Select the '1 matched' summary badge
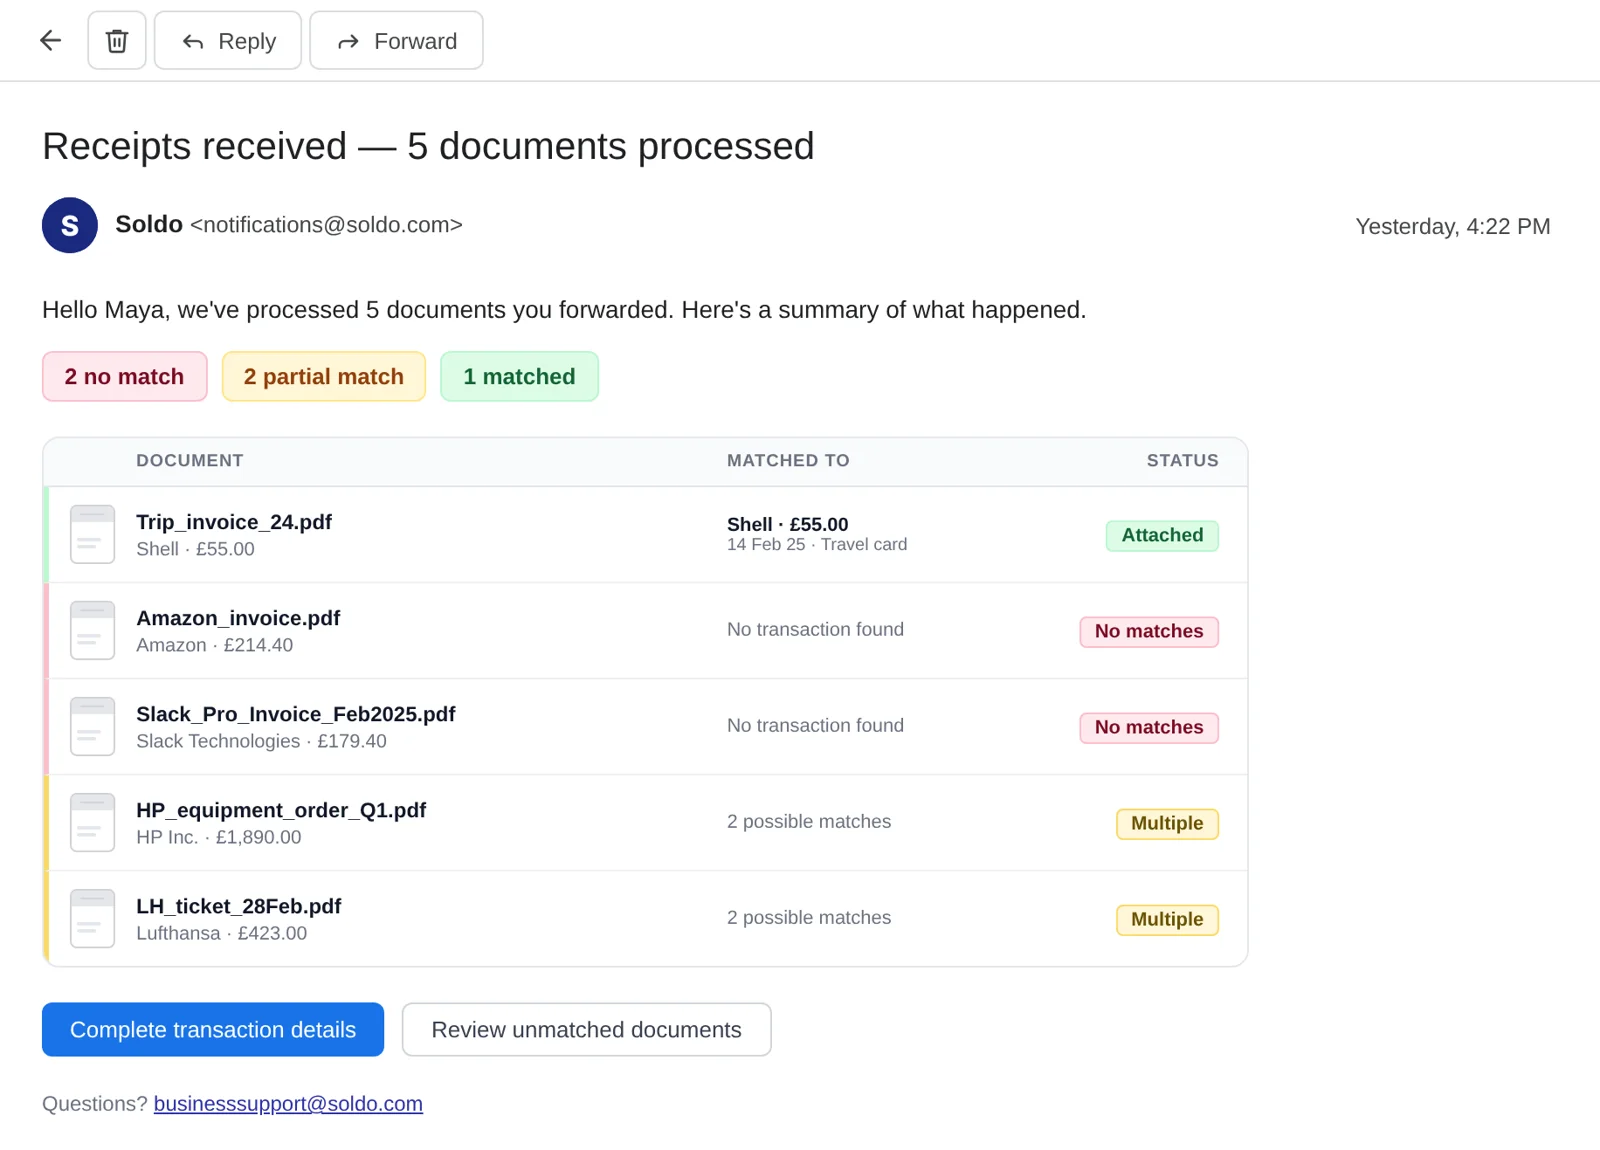Screen dimensions: 1600x1150 coord(519,376)
